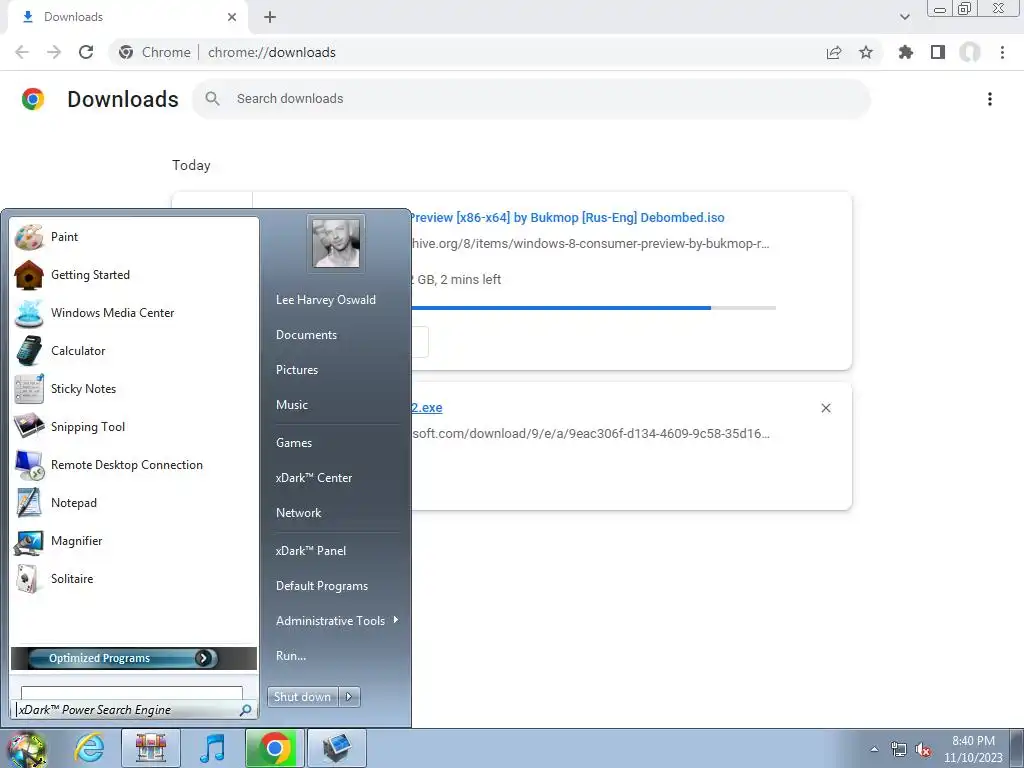Open Downloads page more actions menu

(990, 99)
